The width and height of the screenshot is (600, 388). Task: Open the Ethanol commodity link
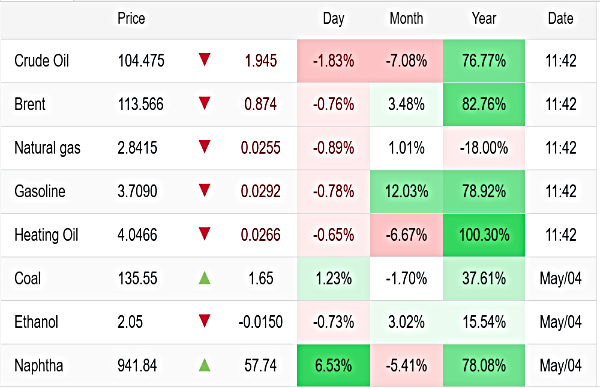36,322
